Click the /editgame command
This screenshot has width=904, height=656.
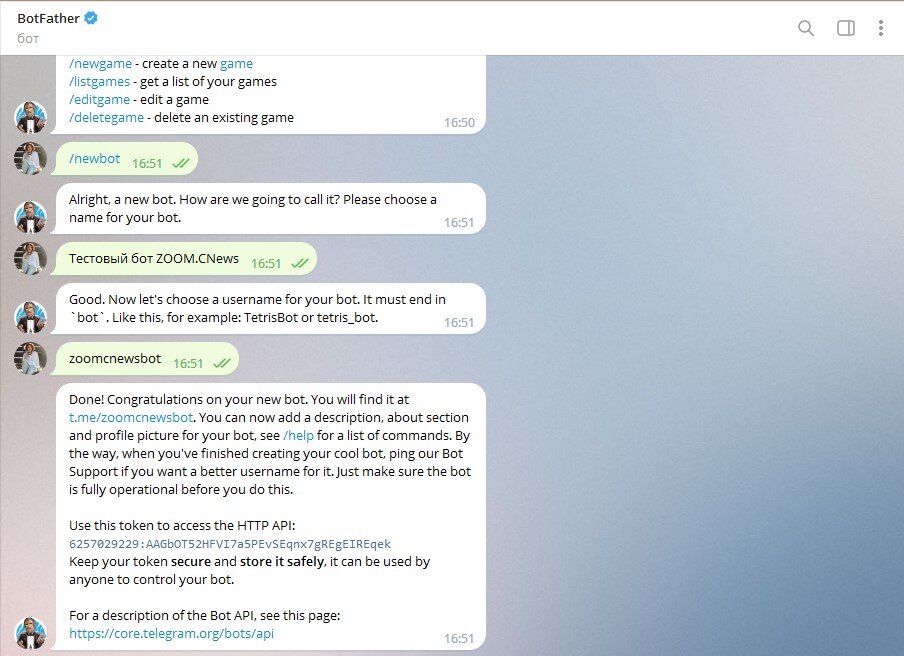99,99
